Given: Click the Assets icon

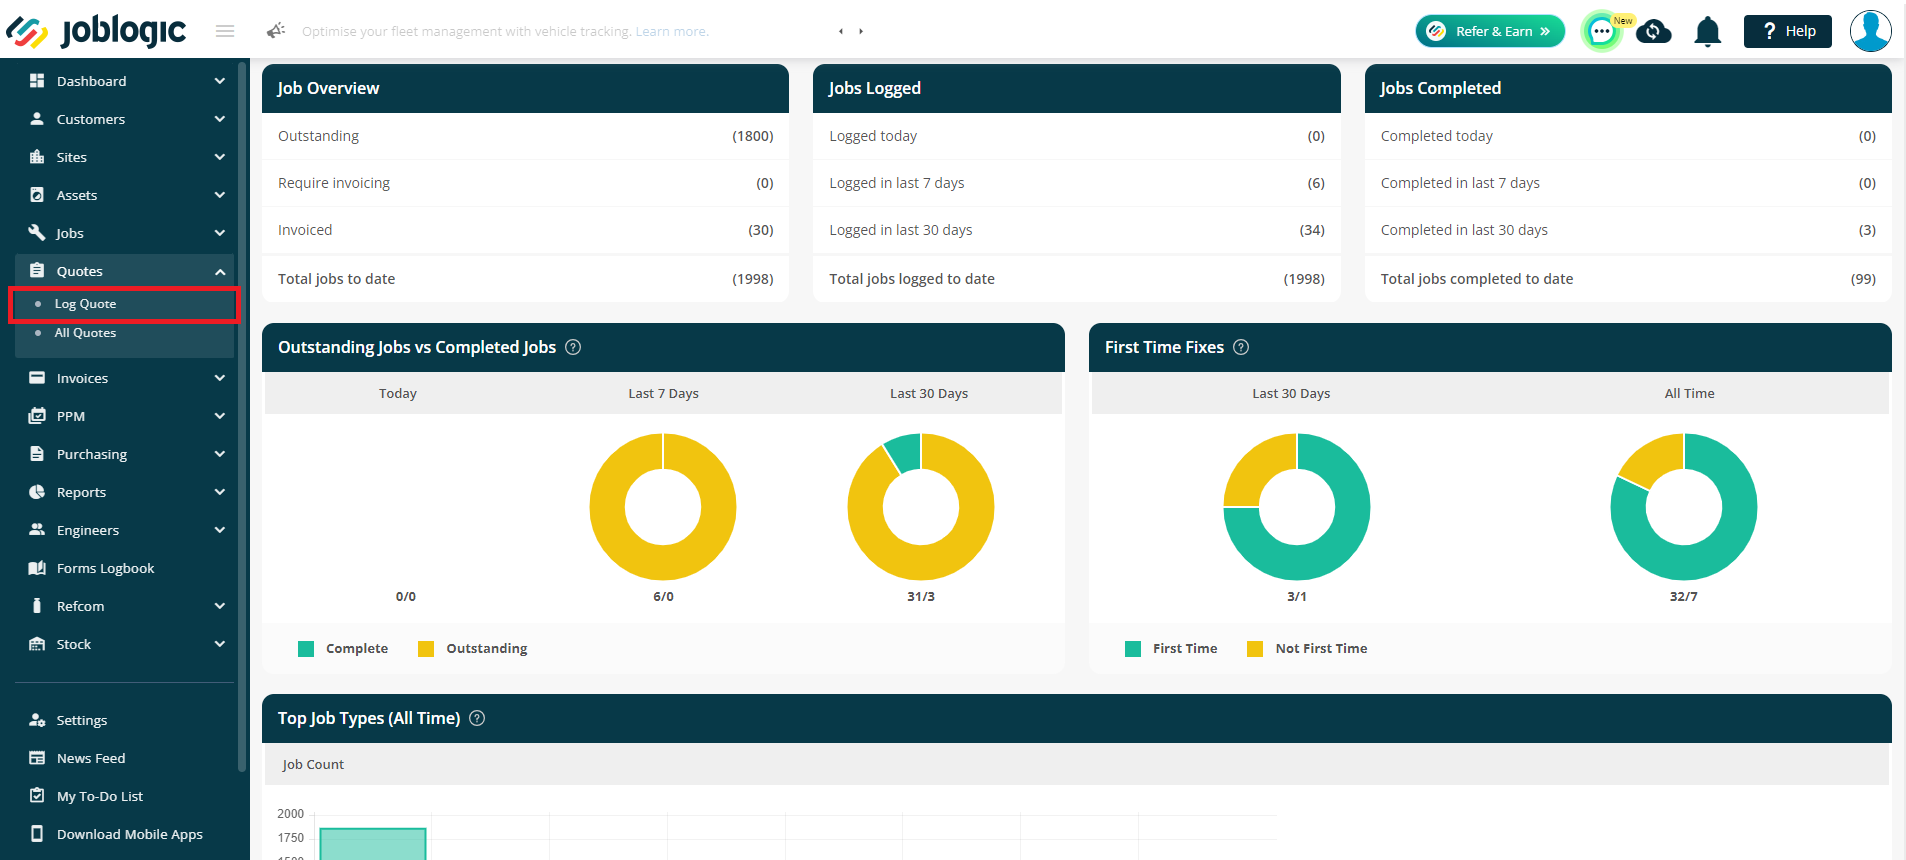Looking at the screenshot, I should tap(37, 195).
